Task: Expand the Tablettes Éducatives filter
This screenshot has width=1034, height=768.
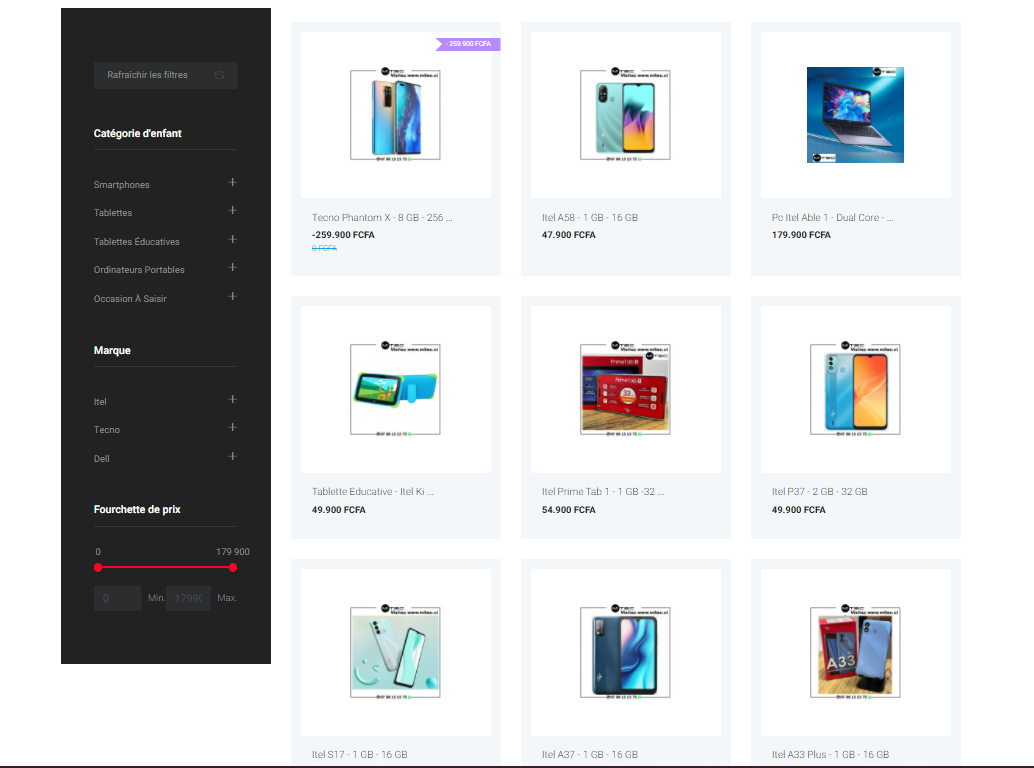Action: point(232,240)
